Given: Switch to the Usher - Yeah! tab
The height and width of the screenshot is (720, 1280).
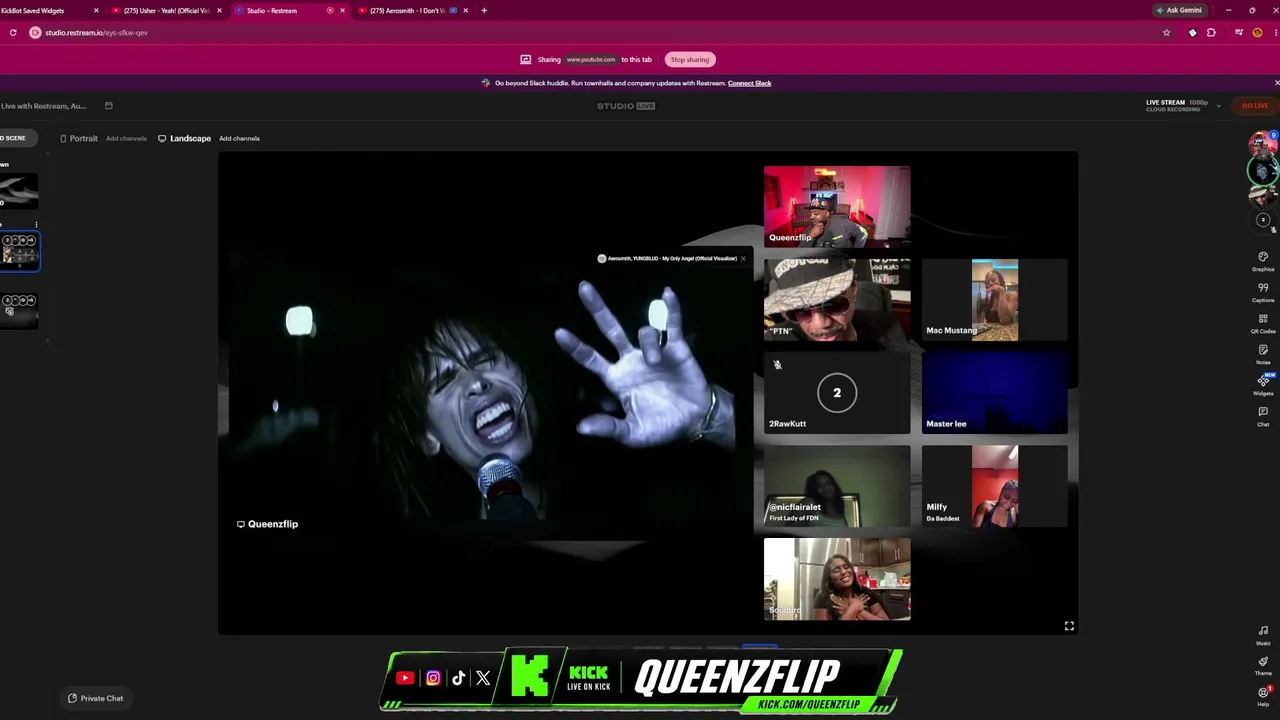Looking at the screenshot, I should 166,11.
